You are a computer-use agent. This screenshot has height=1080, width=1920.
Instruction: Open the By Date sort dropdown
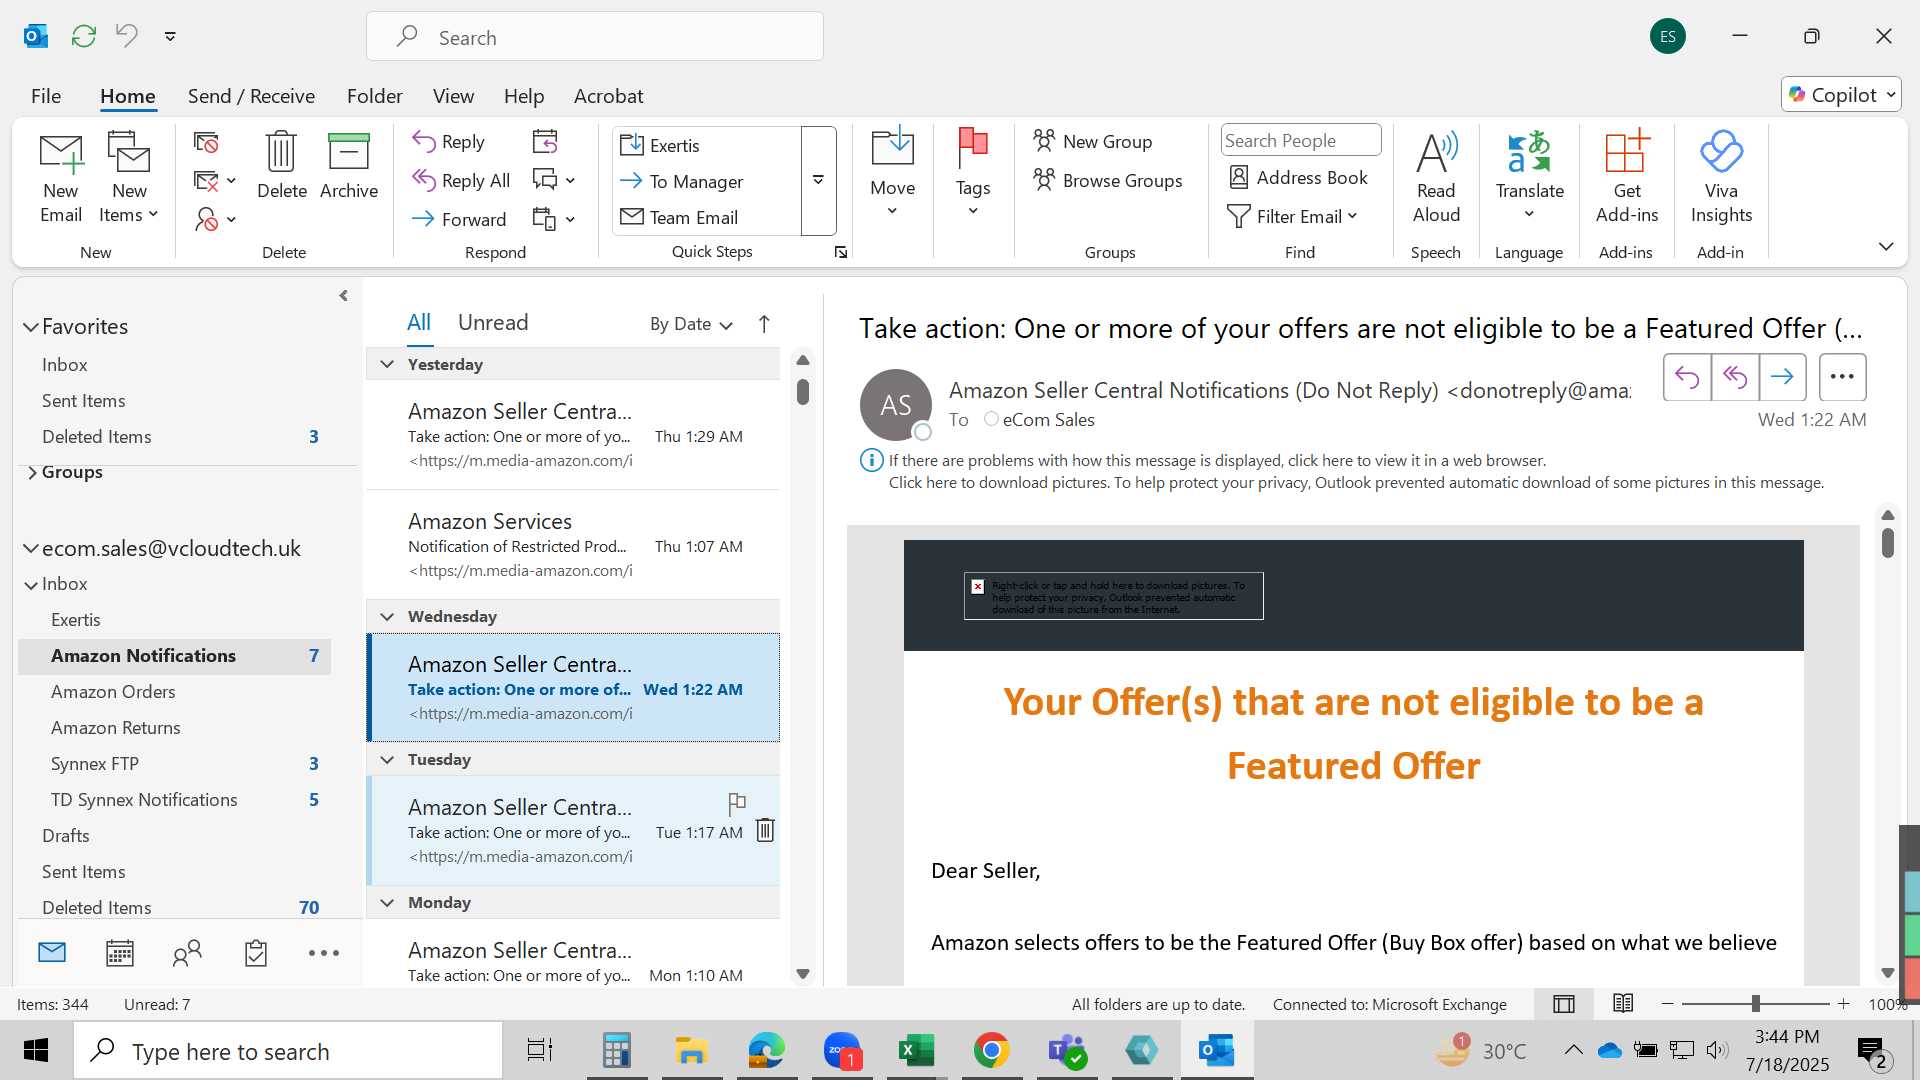pyautogui.click(x=691, y=324)
